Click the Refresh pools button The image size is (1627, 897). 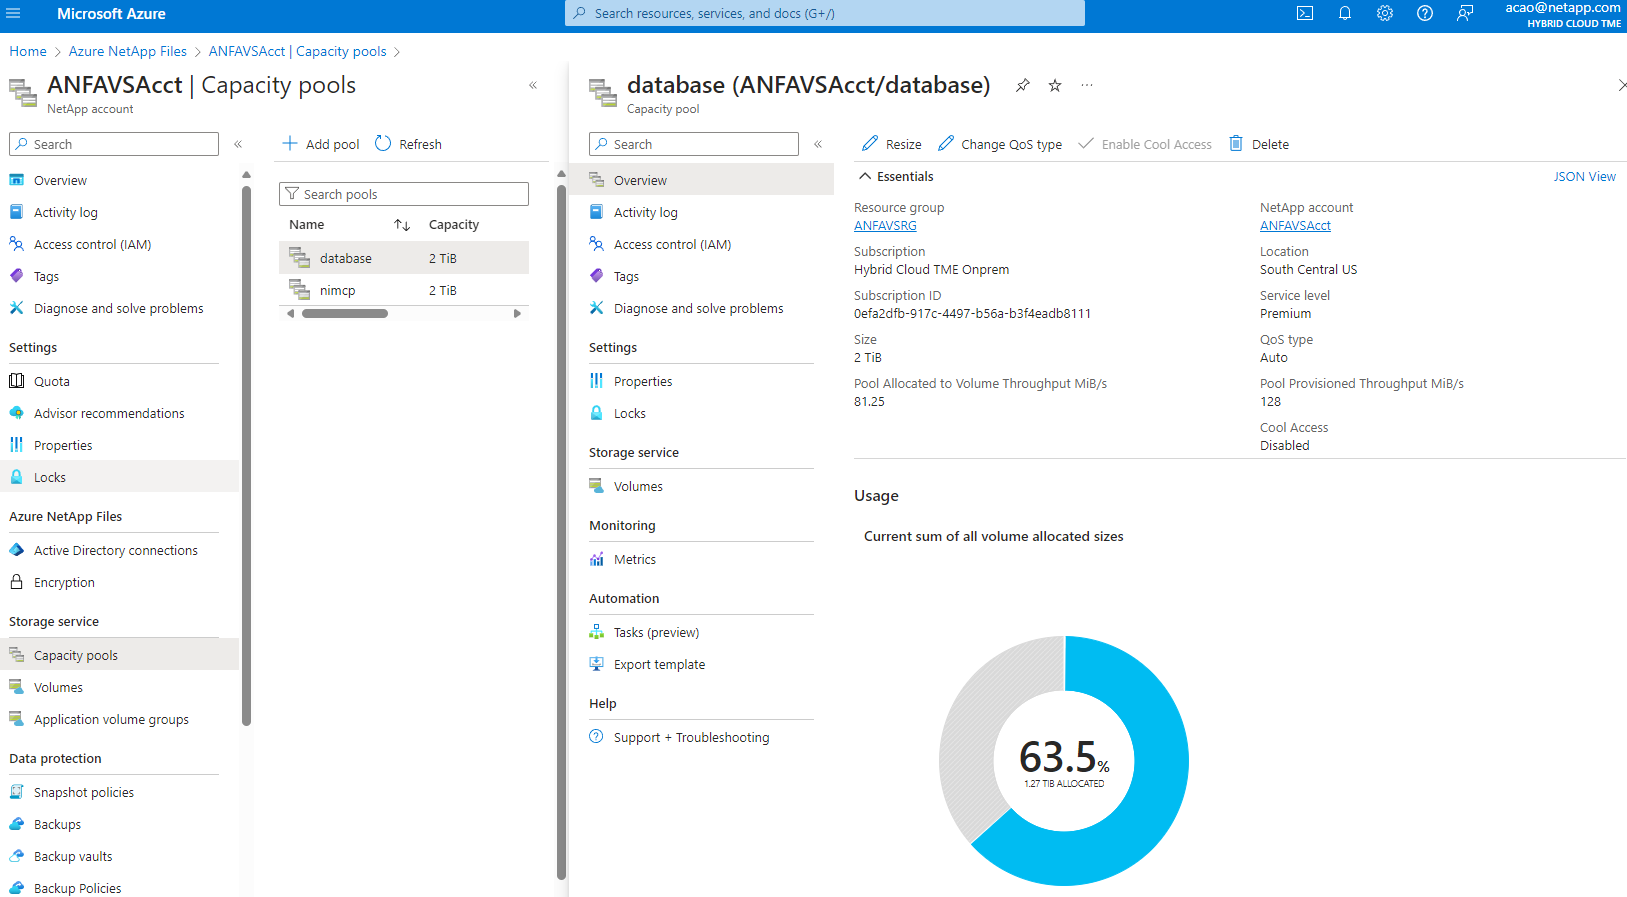pos(408,144)
